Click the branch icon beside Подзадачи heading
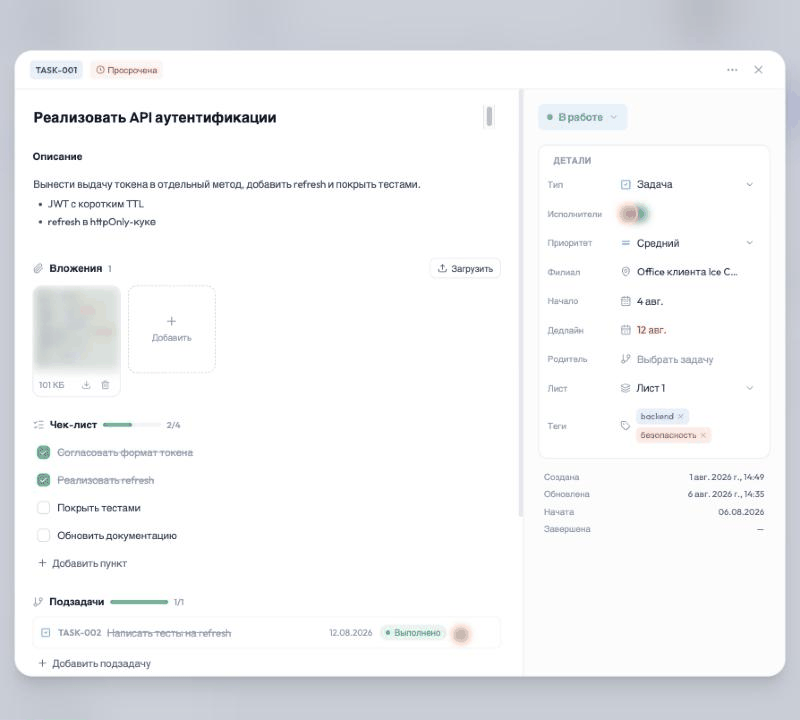The image size is (800, 720). pos(38,602)
